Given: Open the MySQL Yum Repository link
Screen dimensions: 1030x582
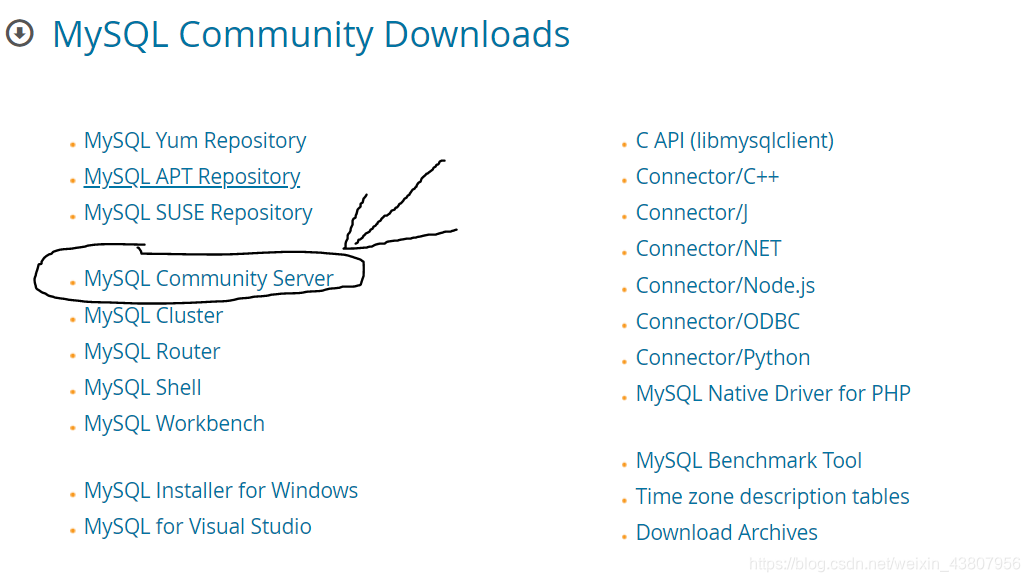Looking at the screenshot, I should [195, 141].
